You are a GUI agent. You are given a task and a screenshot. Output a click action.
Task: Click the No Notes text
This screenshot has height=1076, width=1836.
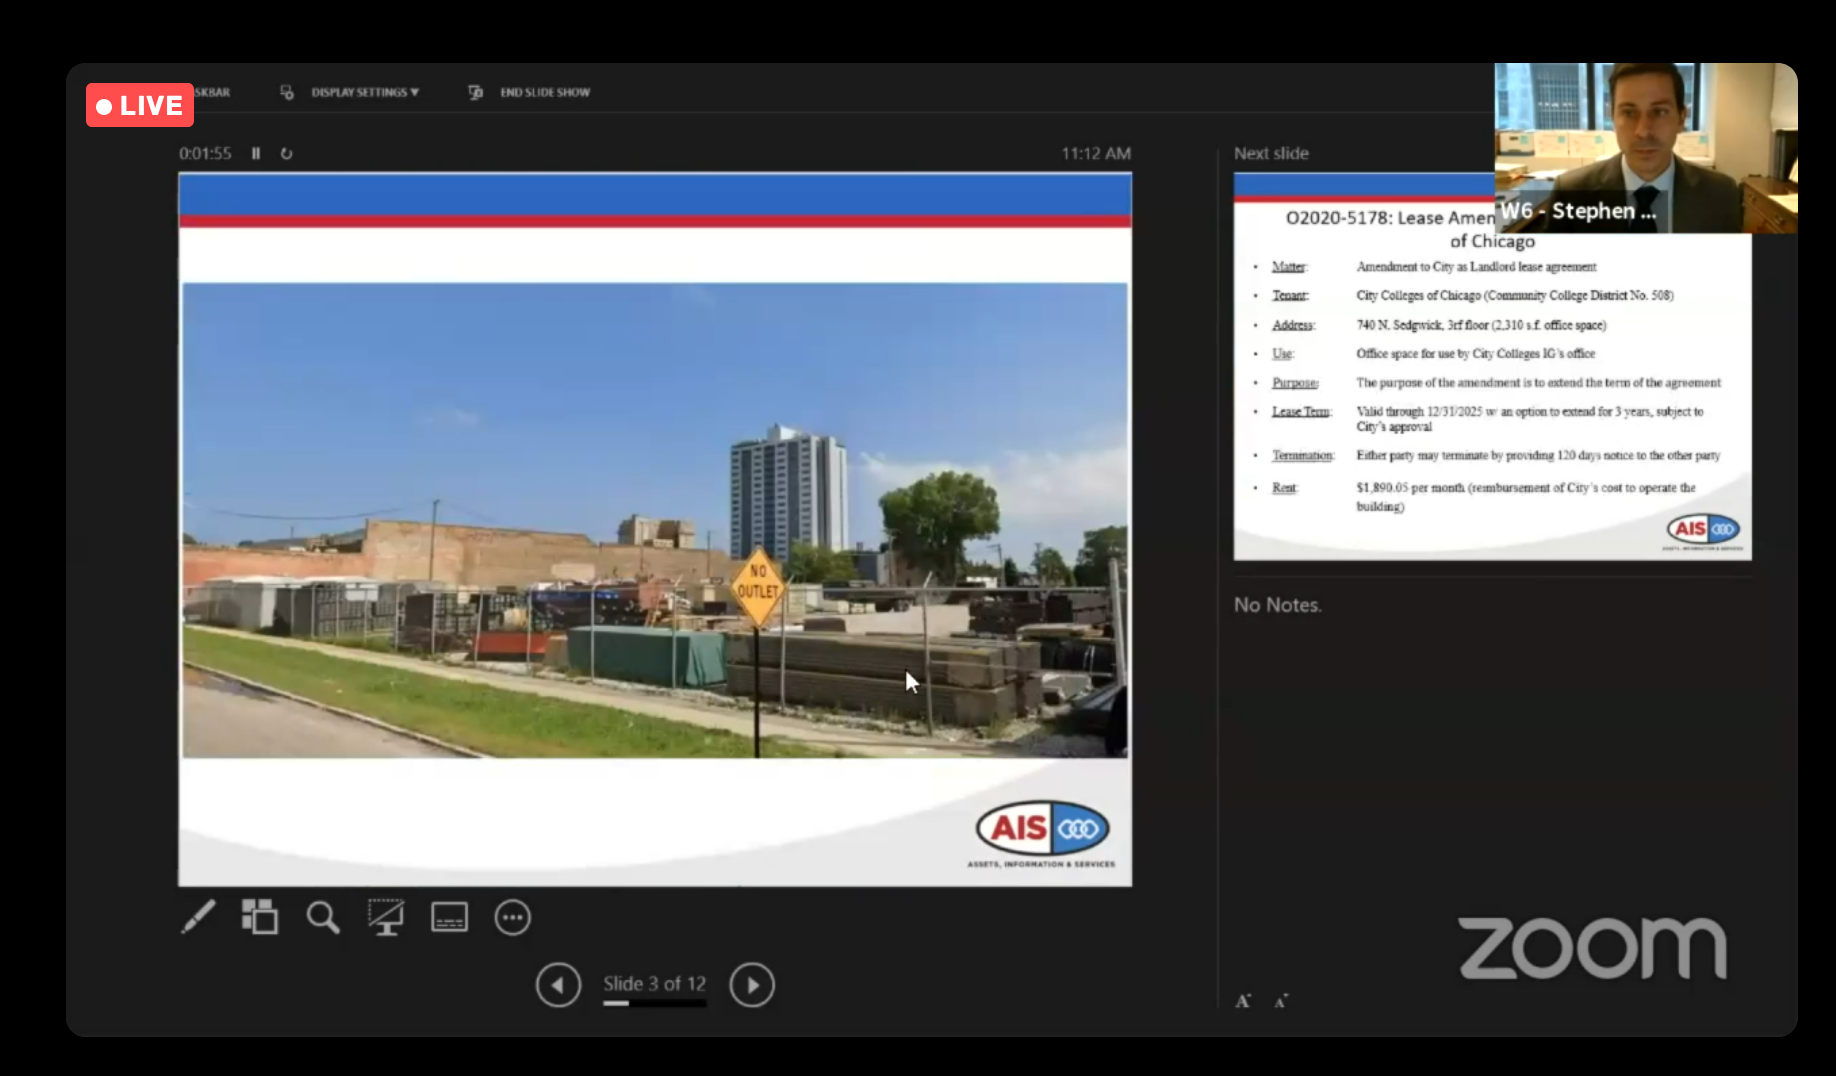pyautogui.click(x=1277, y=605)
